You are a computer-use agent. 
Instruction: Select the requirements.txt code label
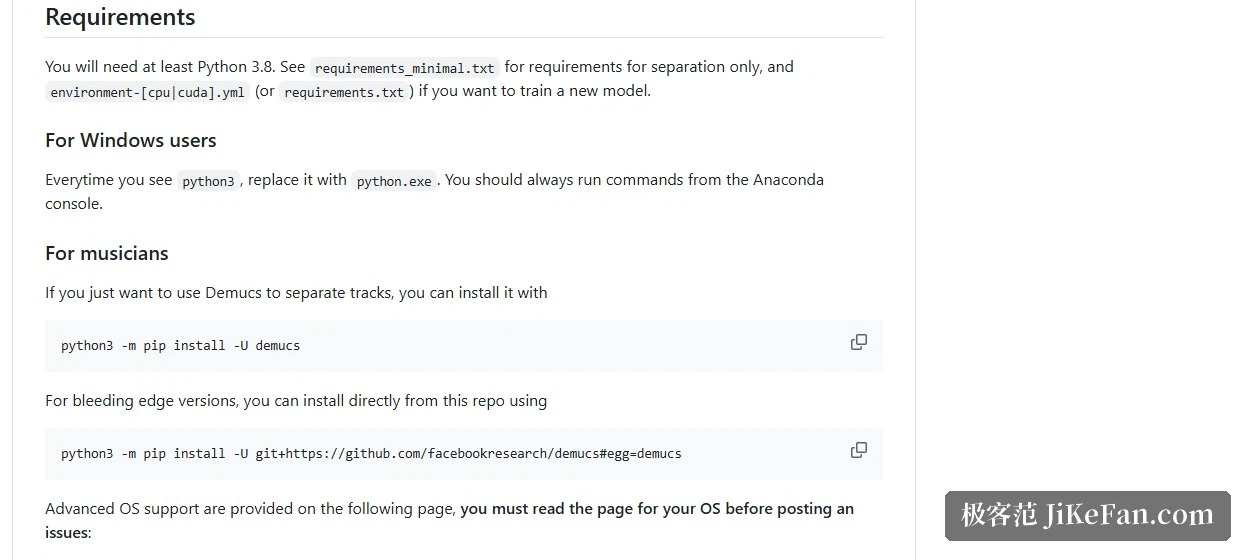coord(345,92)
